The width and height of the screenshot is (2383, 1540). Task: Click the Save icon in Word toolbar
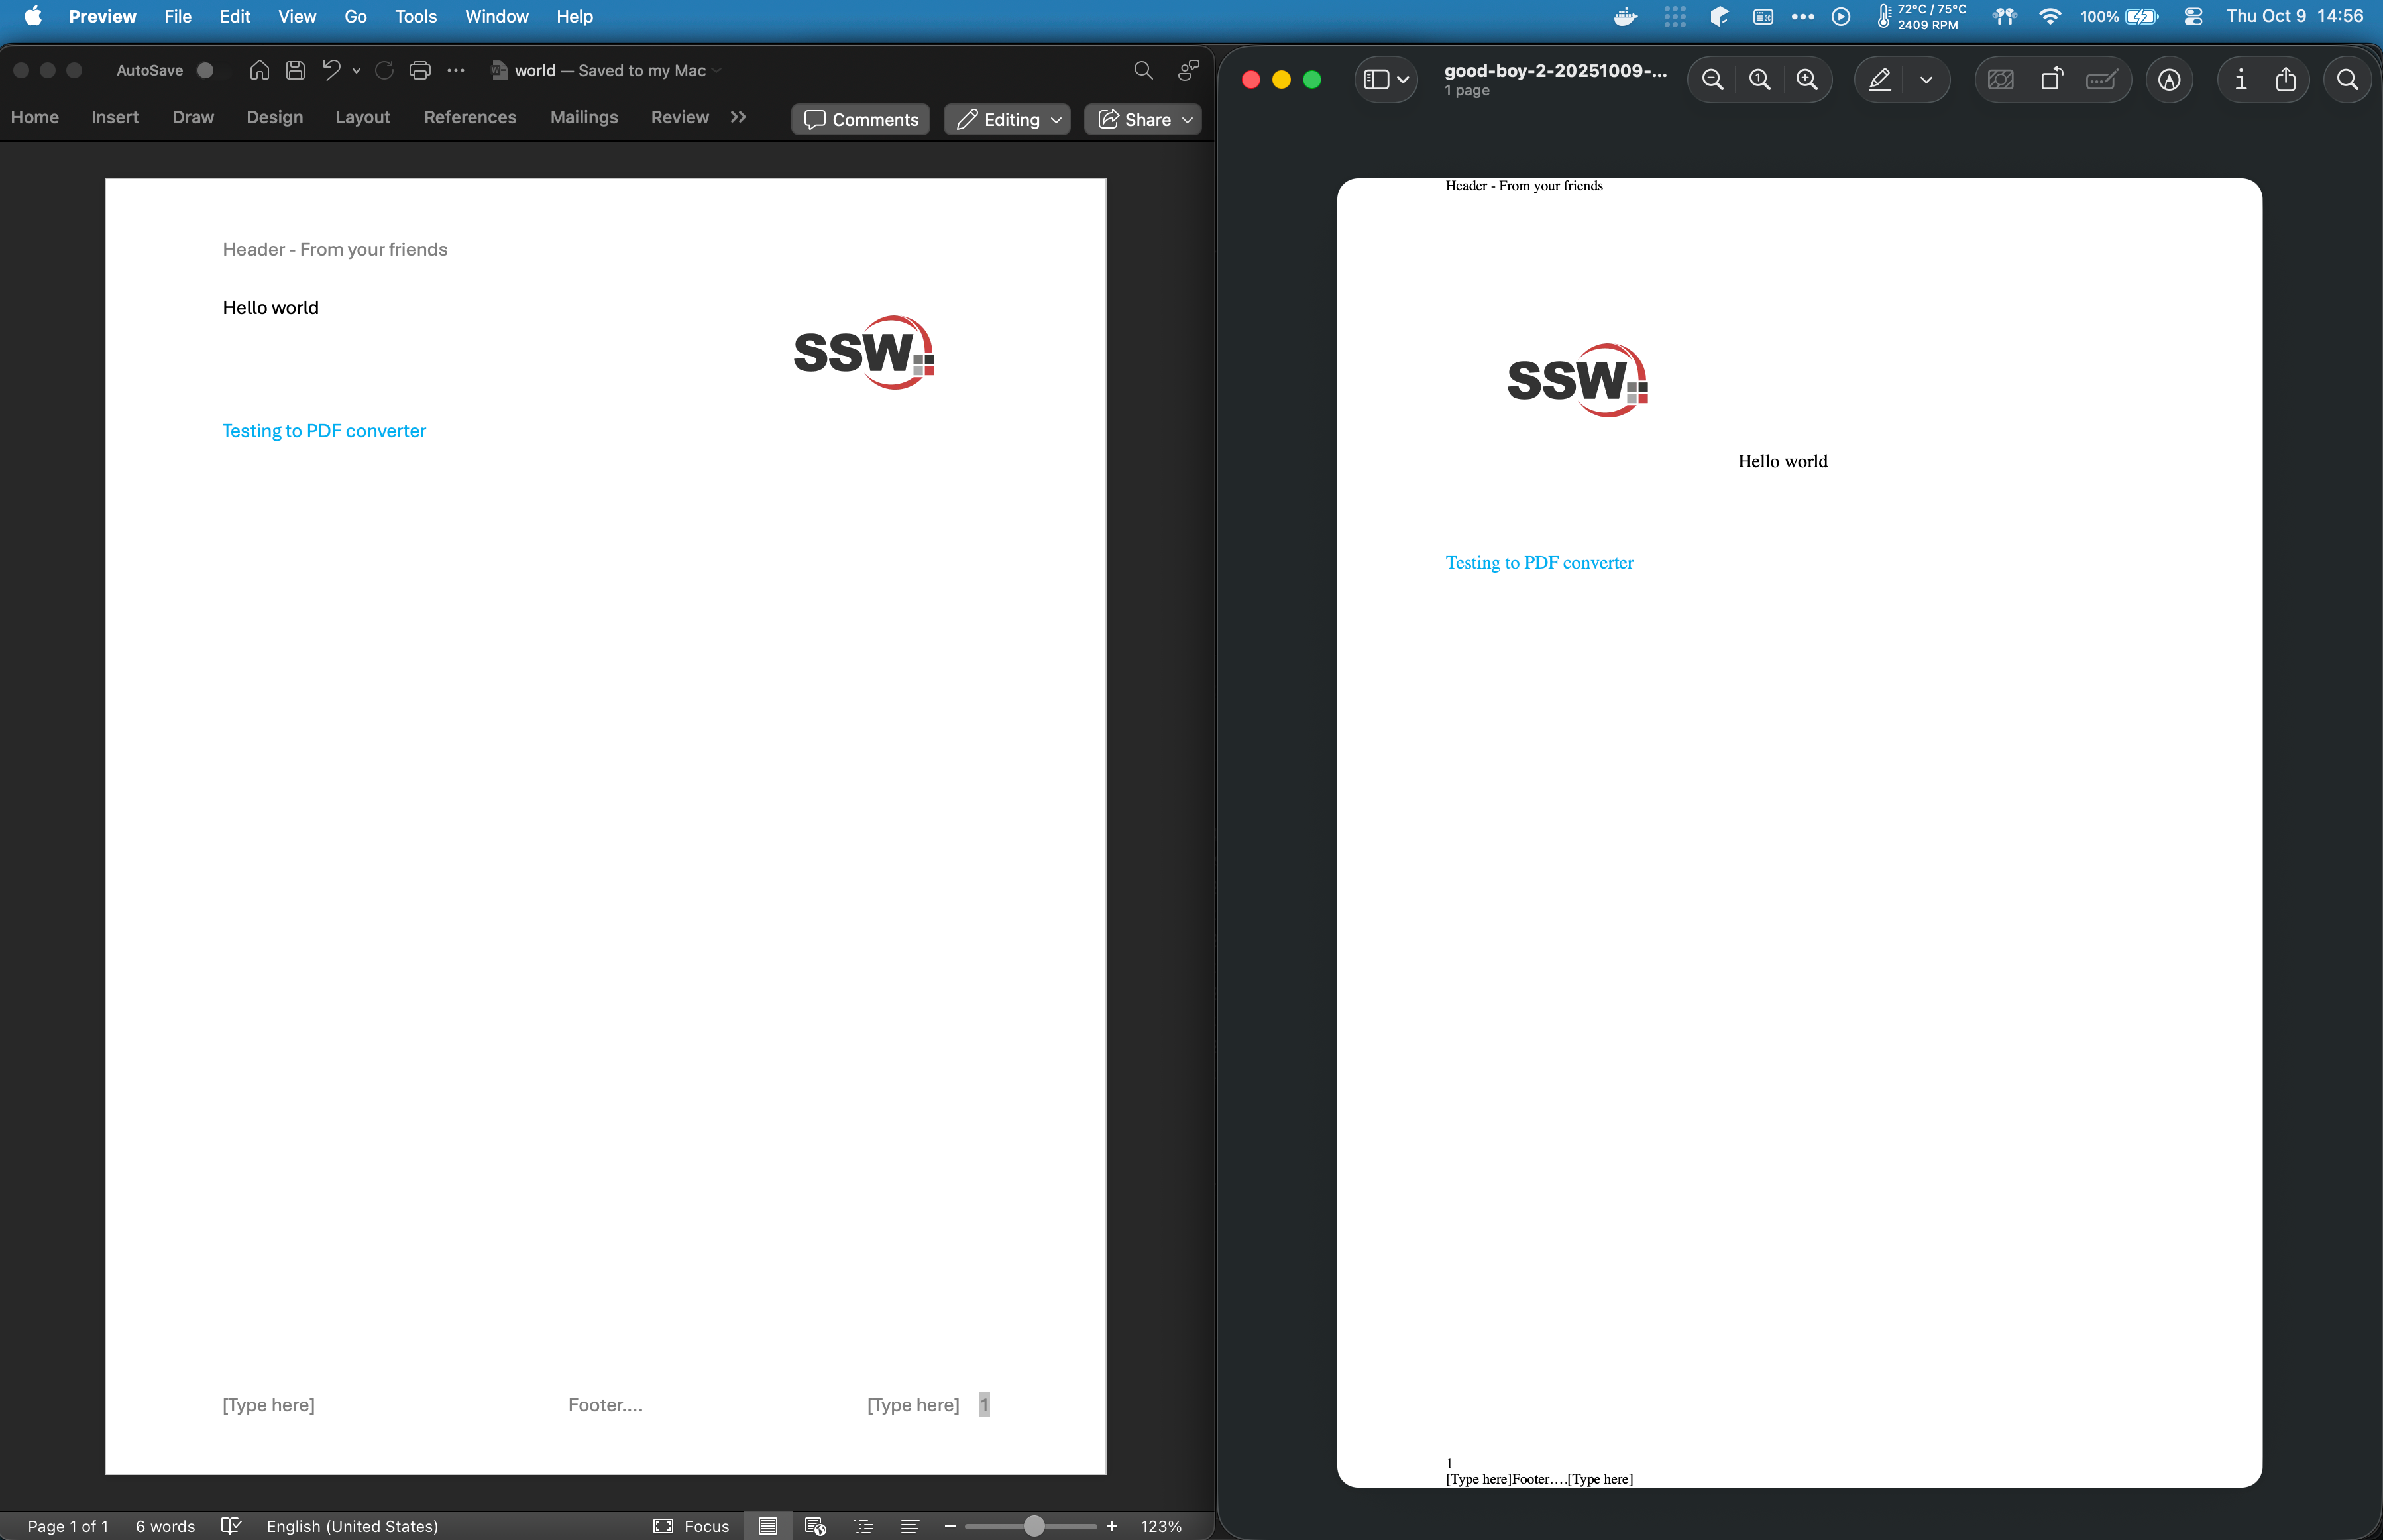pyautogui.click(x=295, y=70)
